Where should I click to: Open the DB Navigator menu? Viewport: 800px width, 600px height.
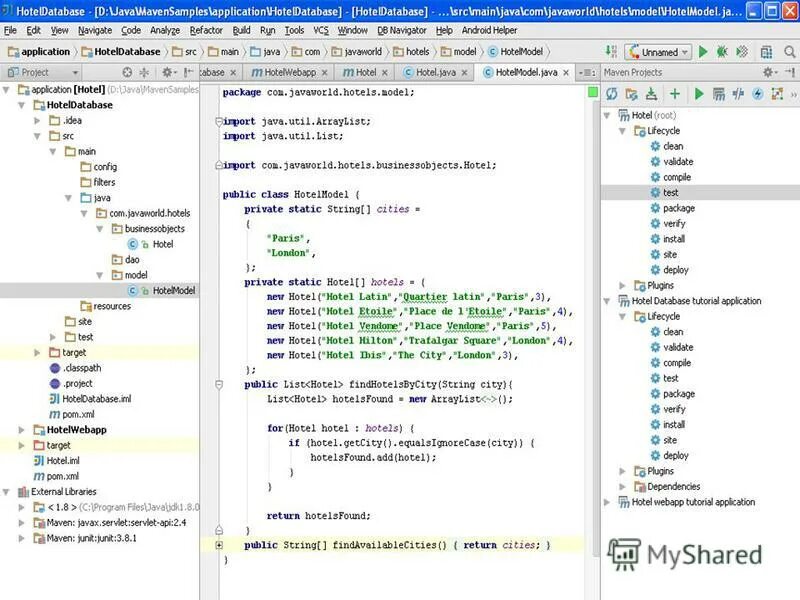404,30
